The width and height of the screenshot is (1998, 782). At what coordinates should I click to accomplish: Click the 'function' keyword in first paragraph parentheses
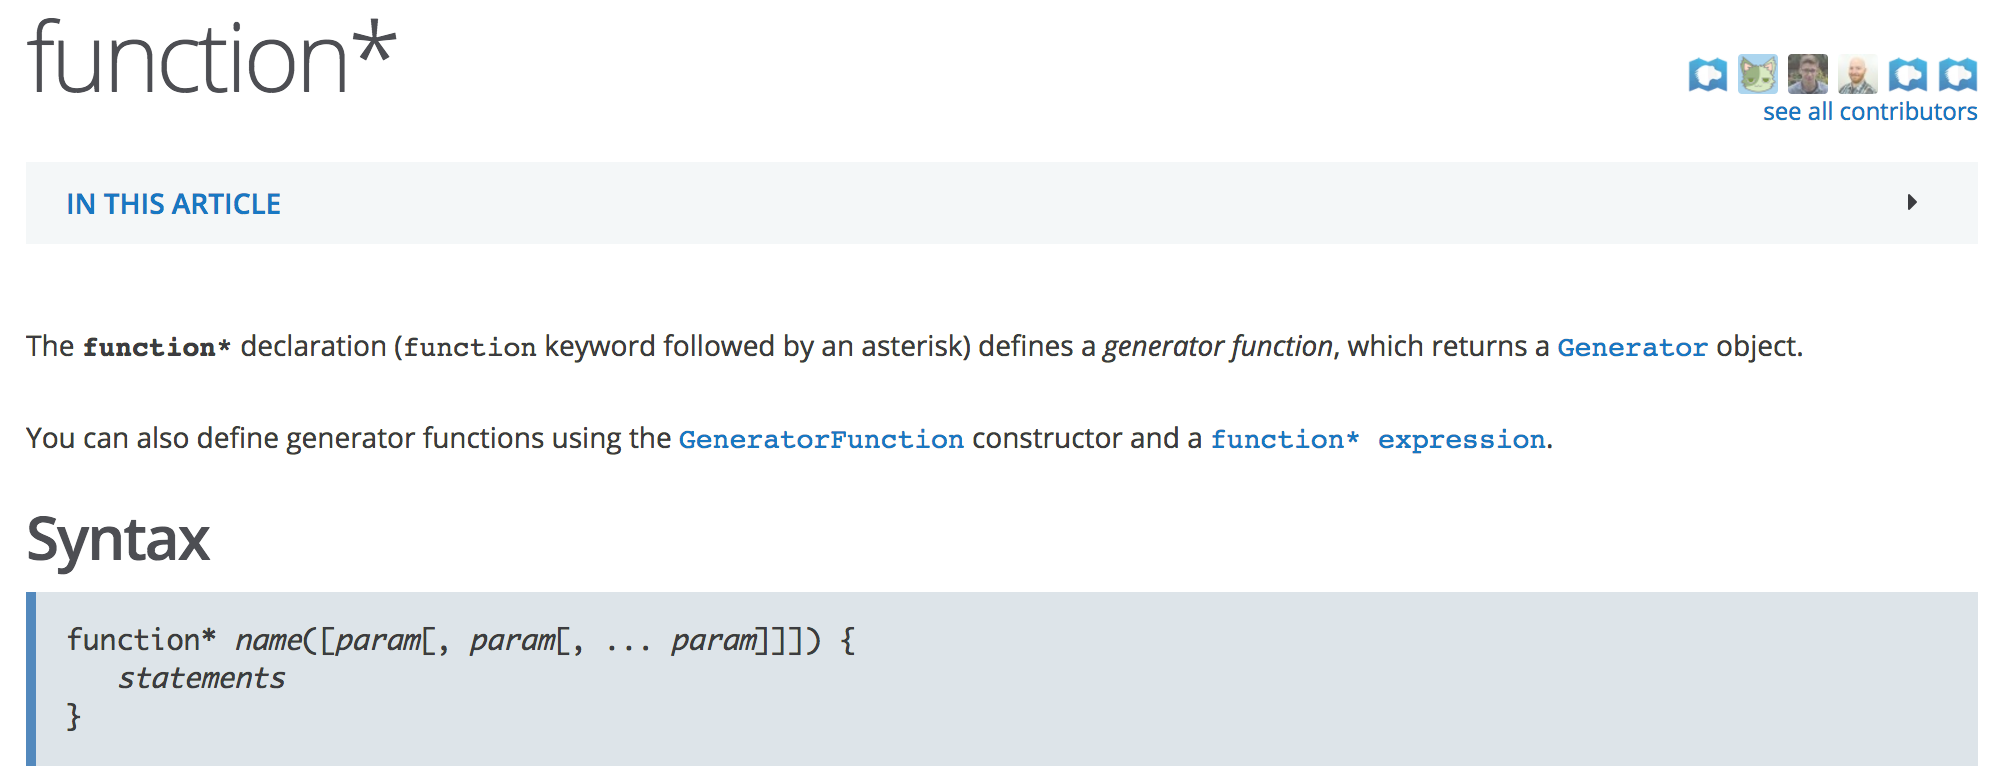point(470,347)
